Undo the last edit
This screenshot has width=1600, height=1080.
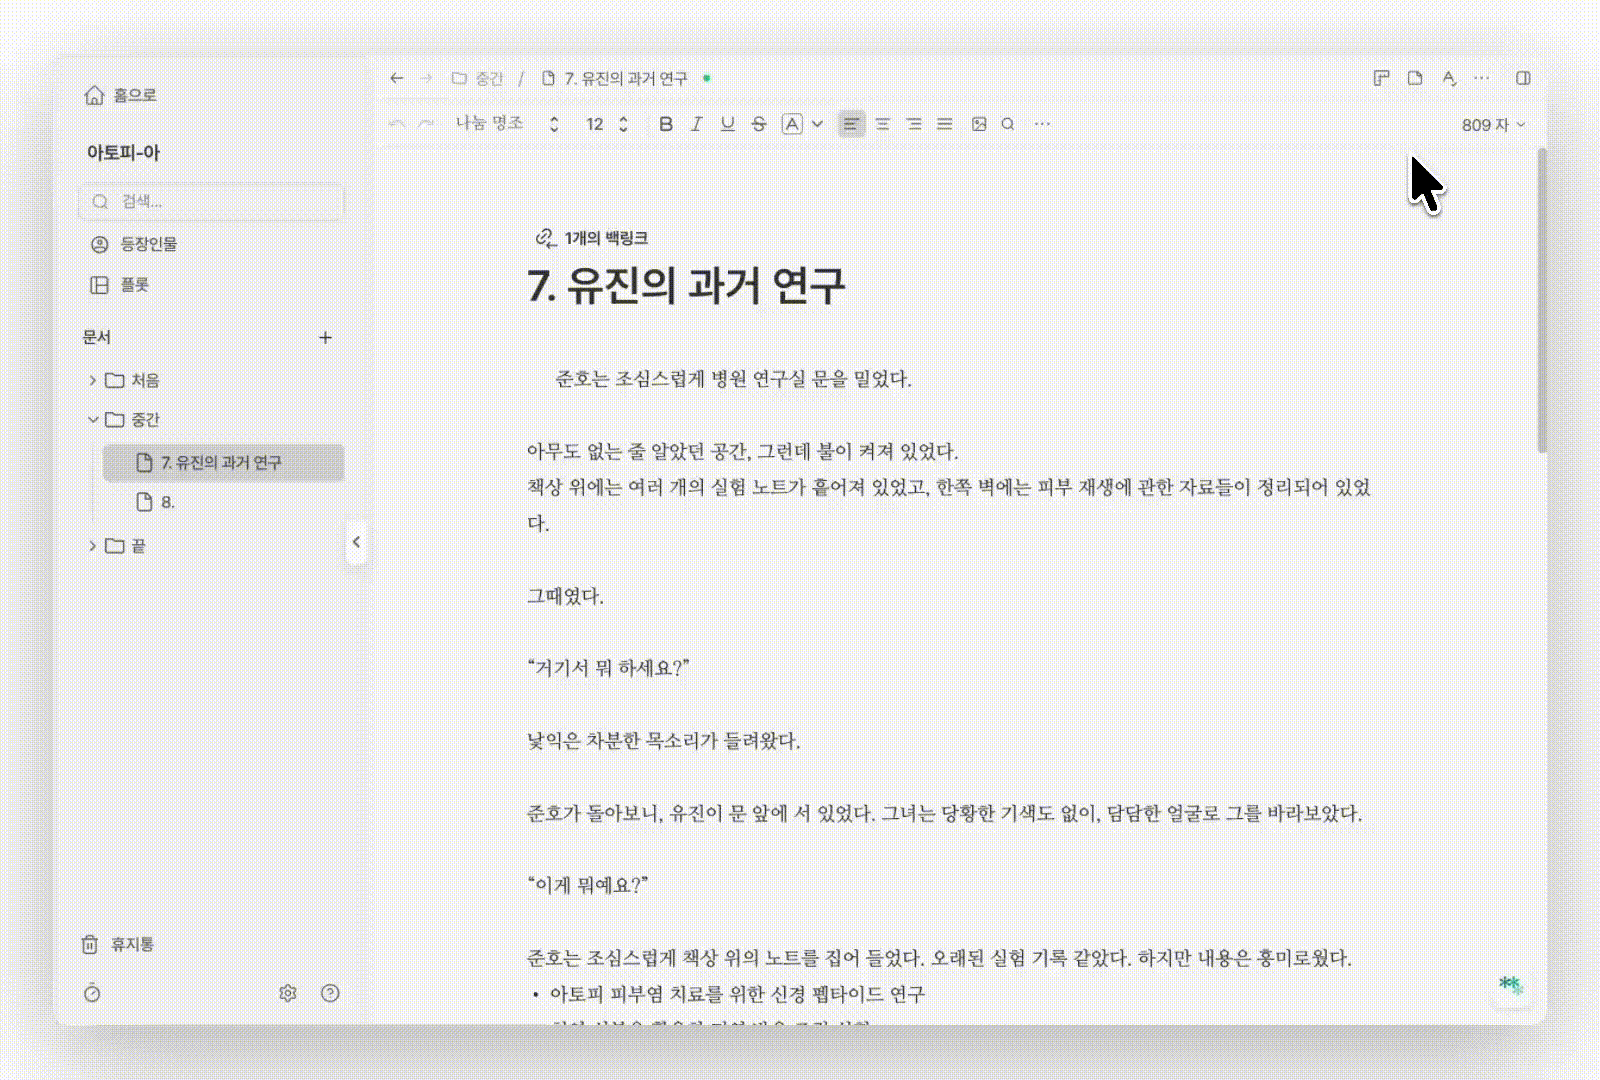[397, 124]
